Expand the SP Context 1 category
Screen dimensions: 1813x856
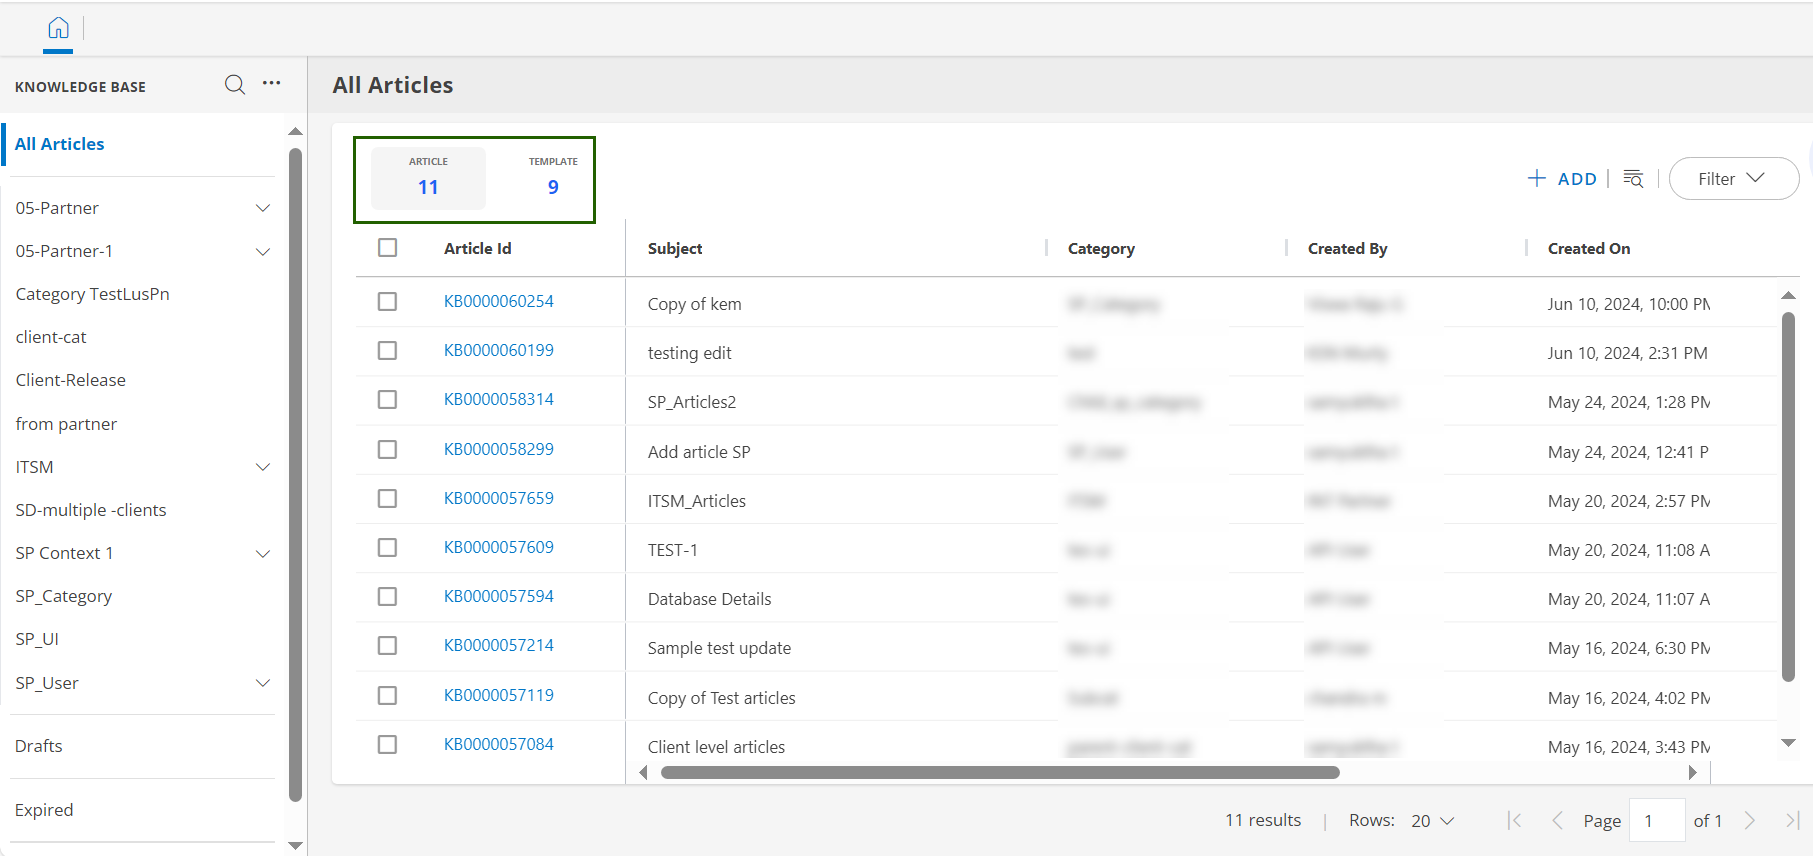click(263, 553)
